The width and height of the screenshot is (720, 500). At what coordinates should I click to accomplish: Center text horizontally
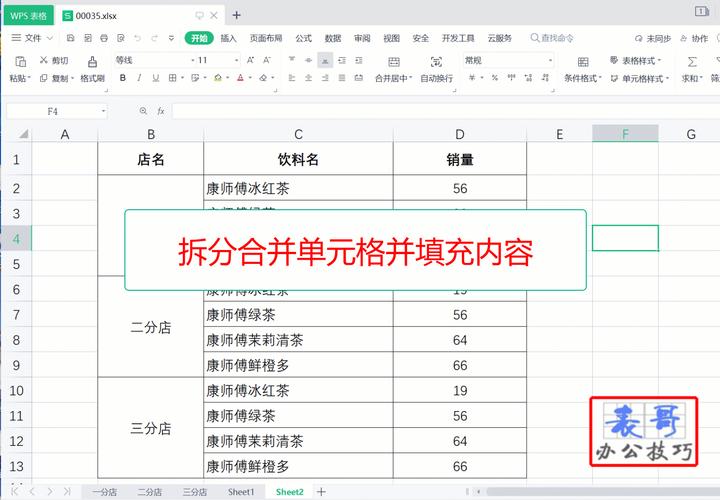(308, 78)
